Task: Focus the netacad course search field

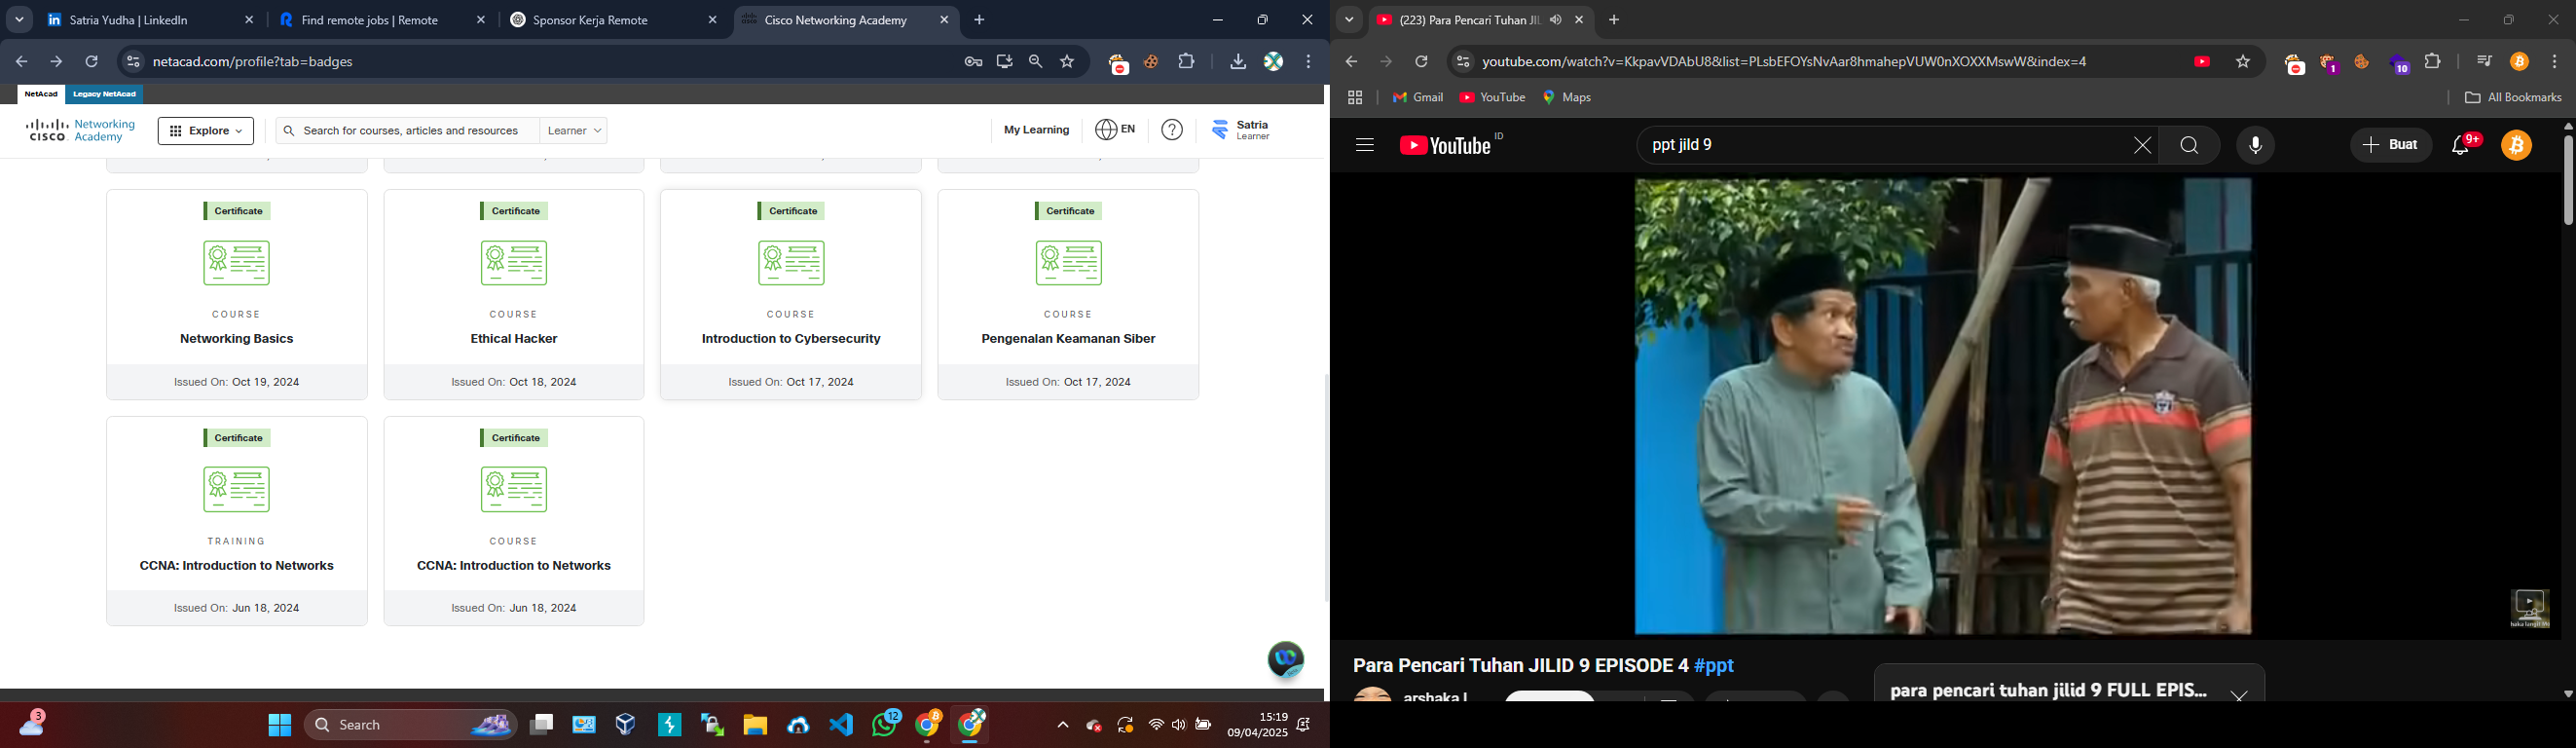Action: pyautogui.click(x=407, y=131)
